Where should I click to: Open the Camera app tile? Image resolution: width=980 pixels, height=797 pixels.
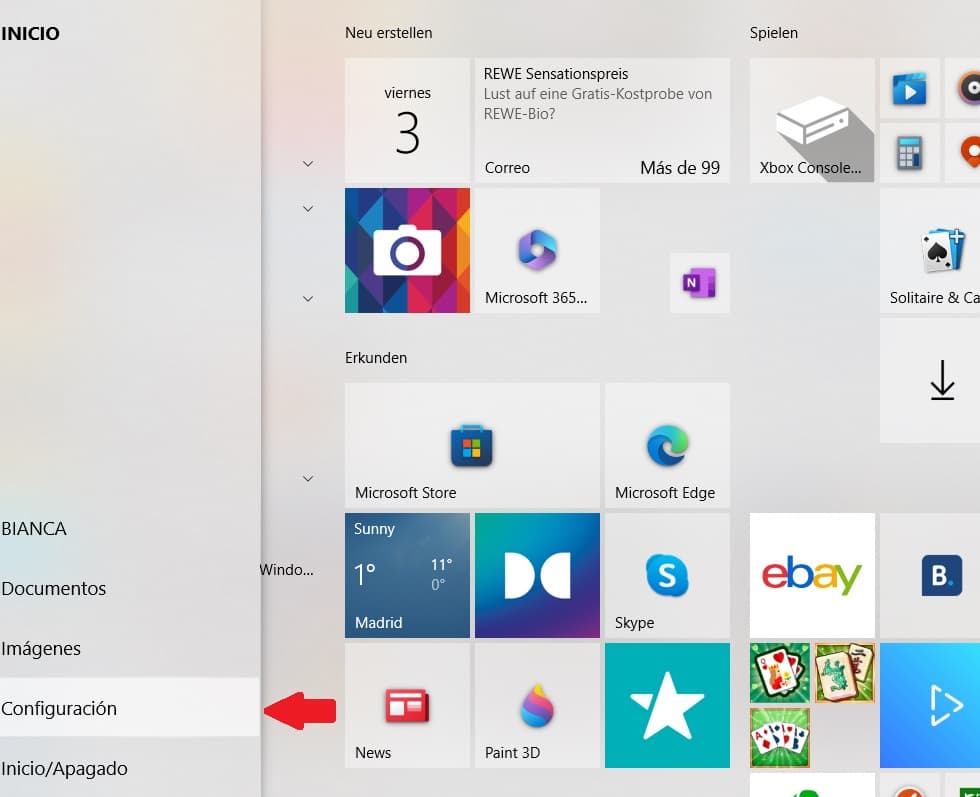point(407,250)
